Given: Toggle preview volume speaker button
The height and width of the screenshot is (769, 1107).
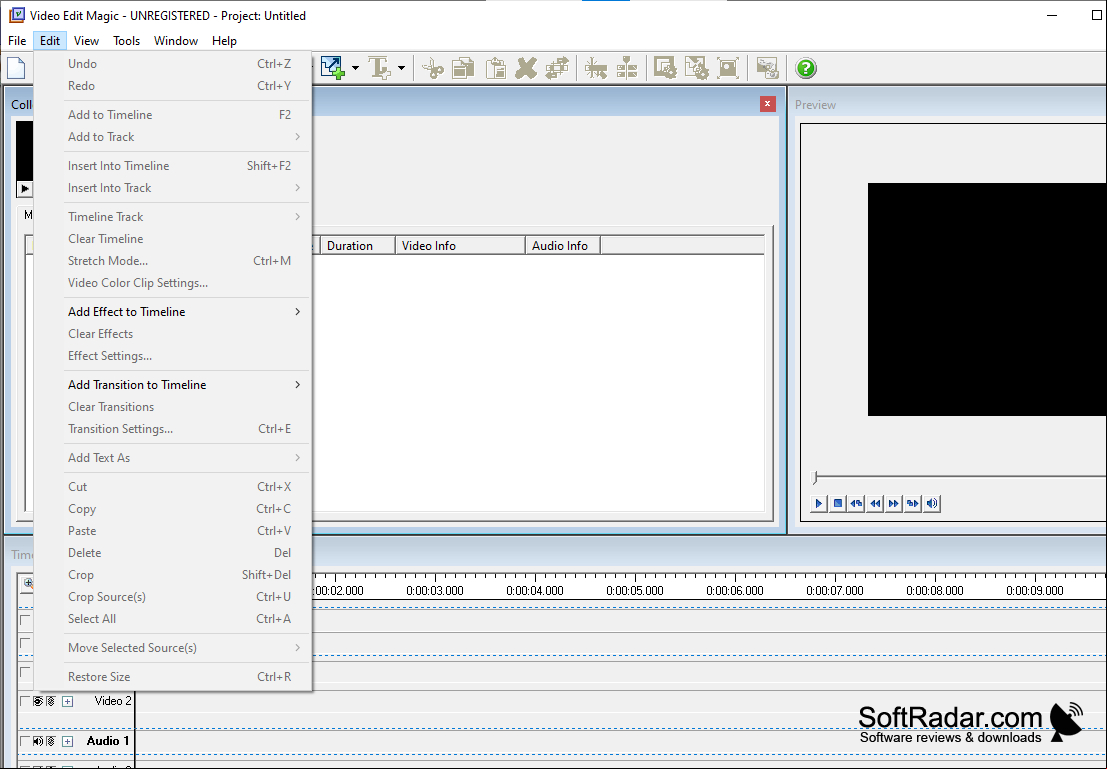Looking at the screenshot, I should point(932,503).
